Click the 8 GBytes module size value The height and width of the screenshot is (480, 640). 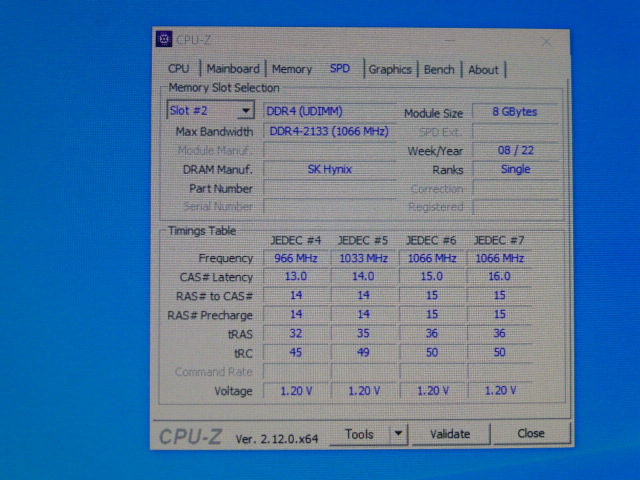pyautogui.click(x=515, y=112)
